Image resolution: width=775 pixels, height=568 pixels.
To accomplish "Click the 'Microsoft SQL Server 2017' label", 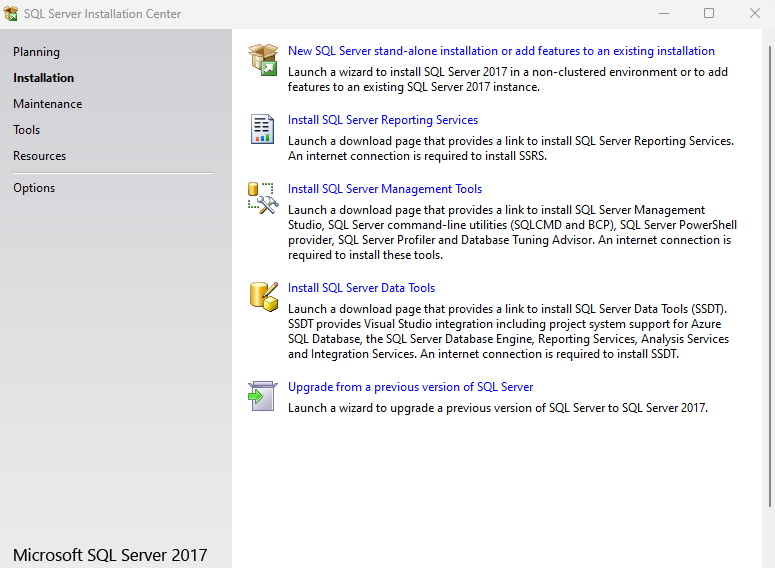I will pos(110,555).
